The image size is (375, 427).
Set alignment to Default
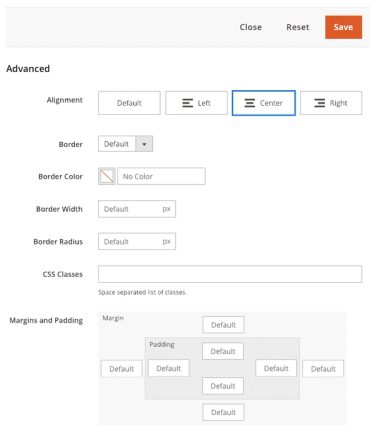tap(129, 103)
